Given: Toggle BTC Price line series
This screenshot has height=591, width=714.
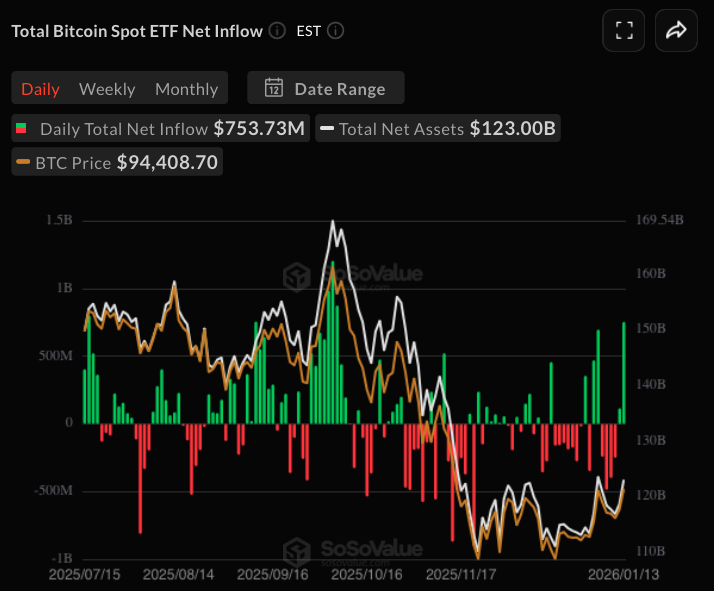Looking at the screenshot, I should pos(117,162).
